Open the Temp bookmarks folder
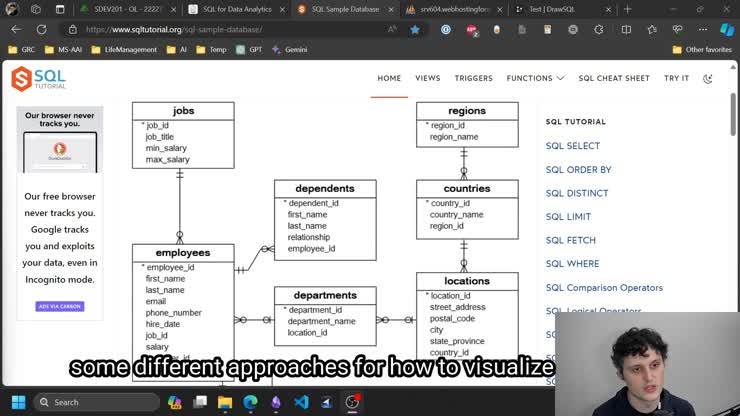 (x=211, y=50)
